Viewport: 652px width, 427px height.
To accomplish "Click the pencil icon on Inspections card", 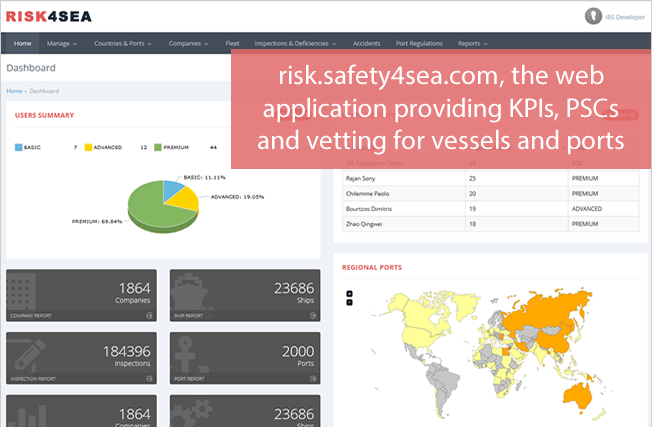I will tap(29, 355).
